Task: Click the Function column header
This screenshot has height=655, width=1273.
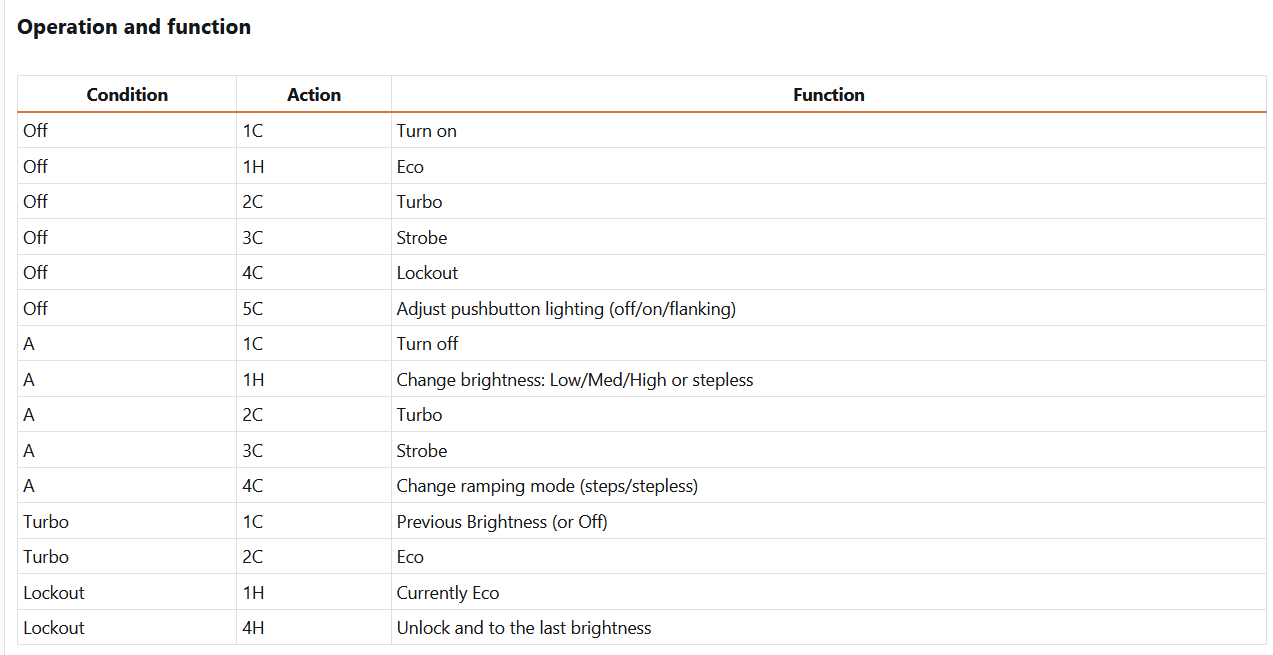Action: [x=829, y=95]
